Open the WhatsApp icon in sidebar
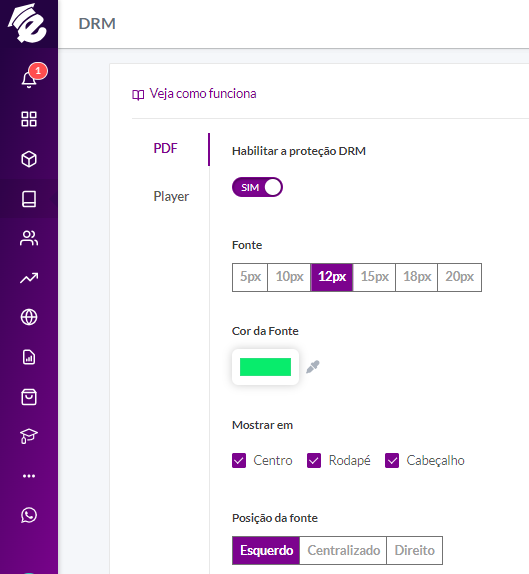529x574 pixels. point(29,515)
